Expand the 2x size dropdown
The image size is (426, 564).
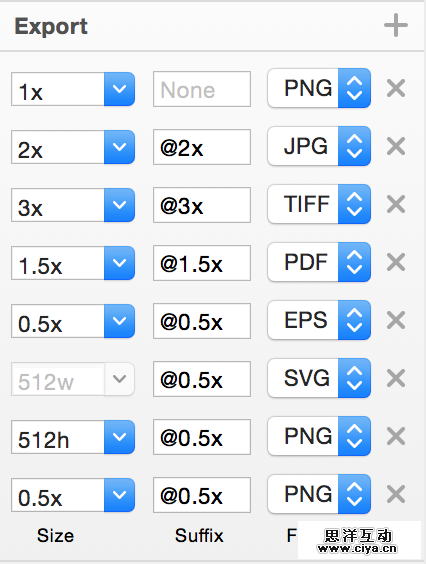pyautogui.click(x=119, y=147)
